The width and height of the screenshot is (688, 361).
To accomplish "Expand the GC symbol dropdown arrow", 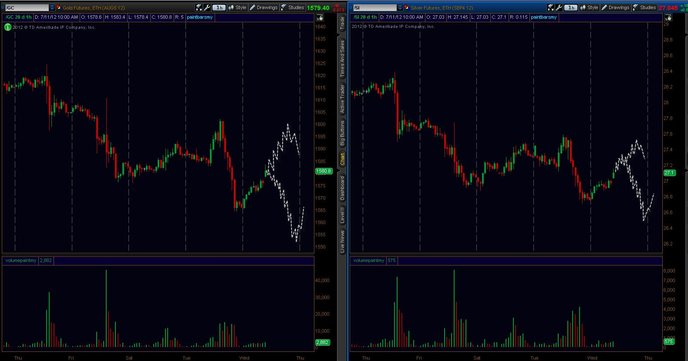I will tap(52, 7).
